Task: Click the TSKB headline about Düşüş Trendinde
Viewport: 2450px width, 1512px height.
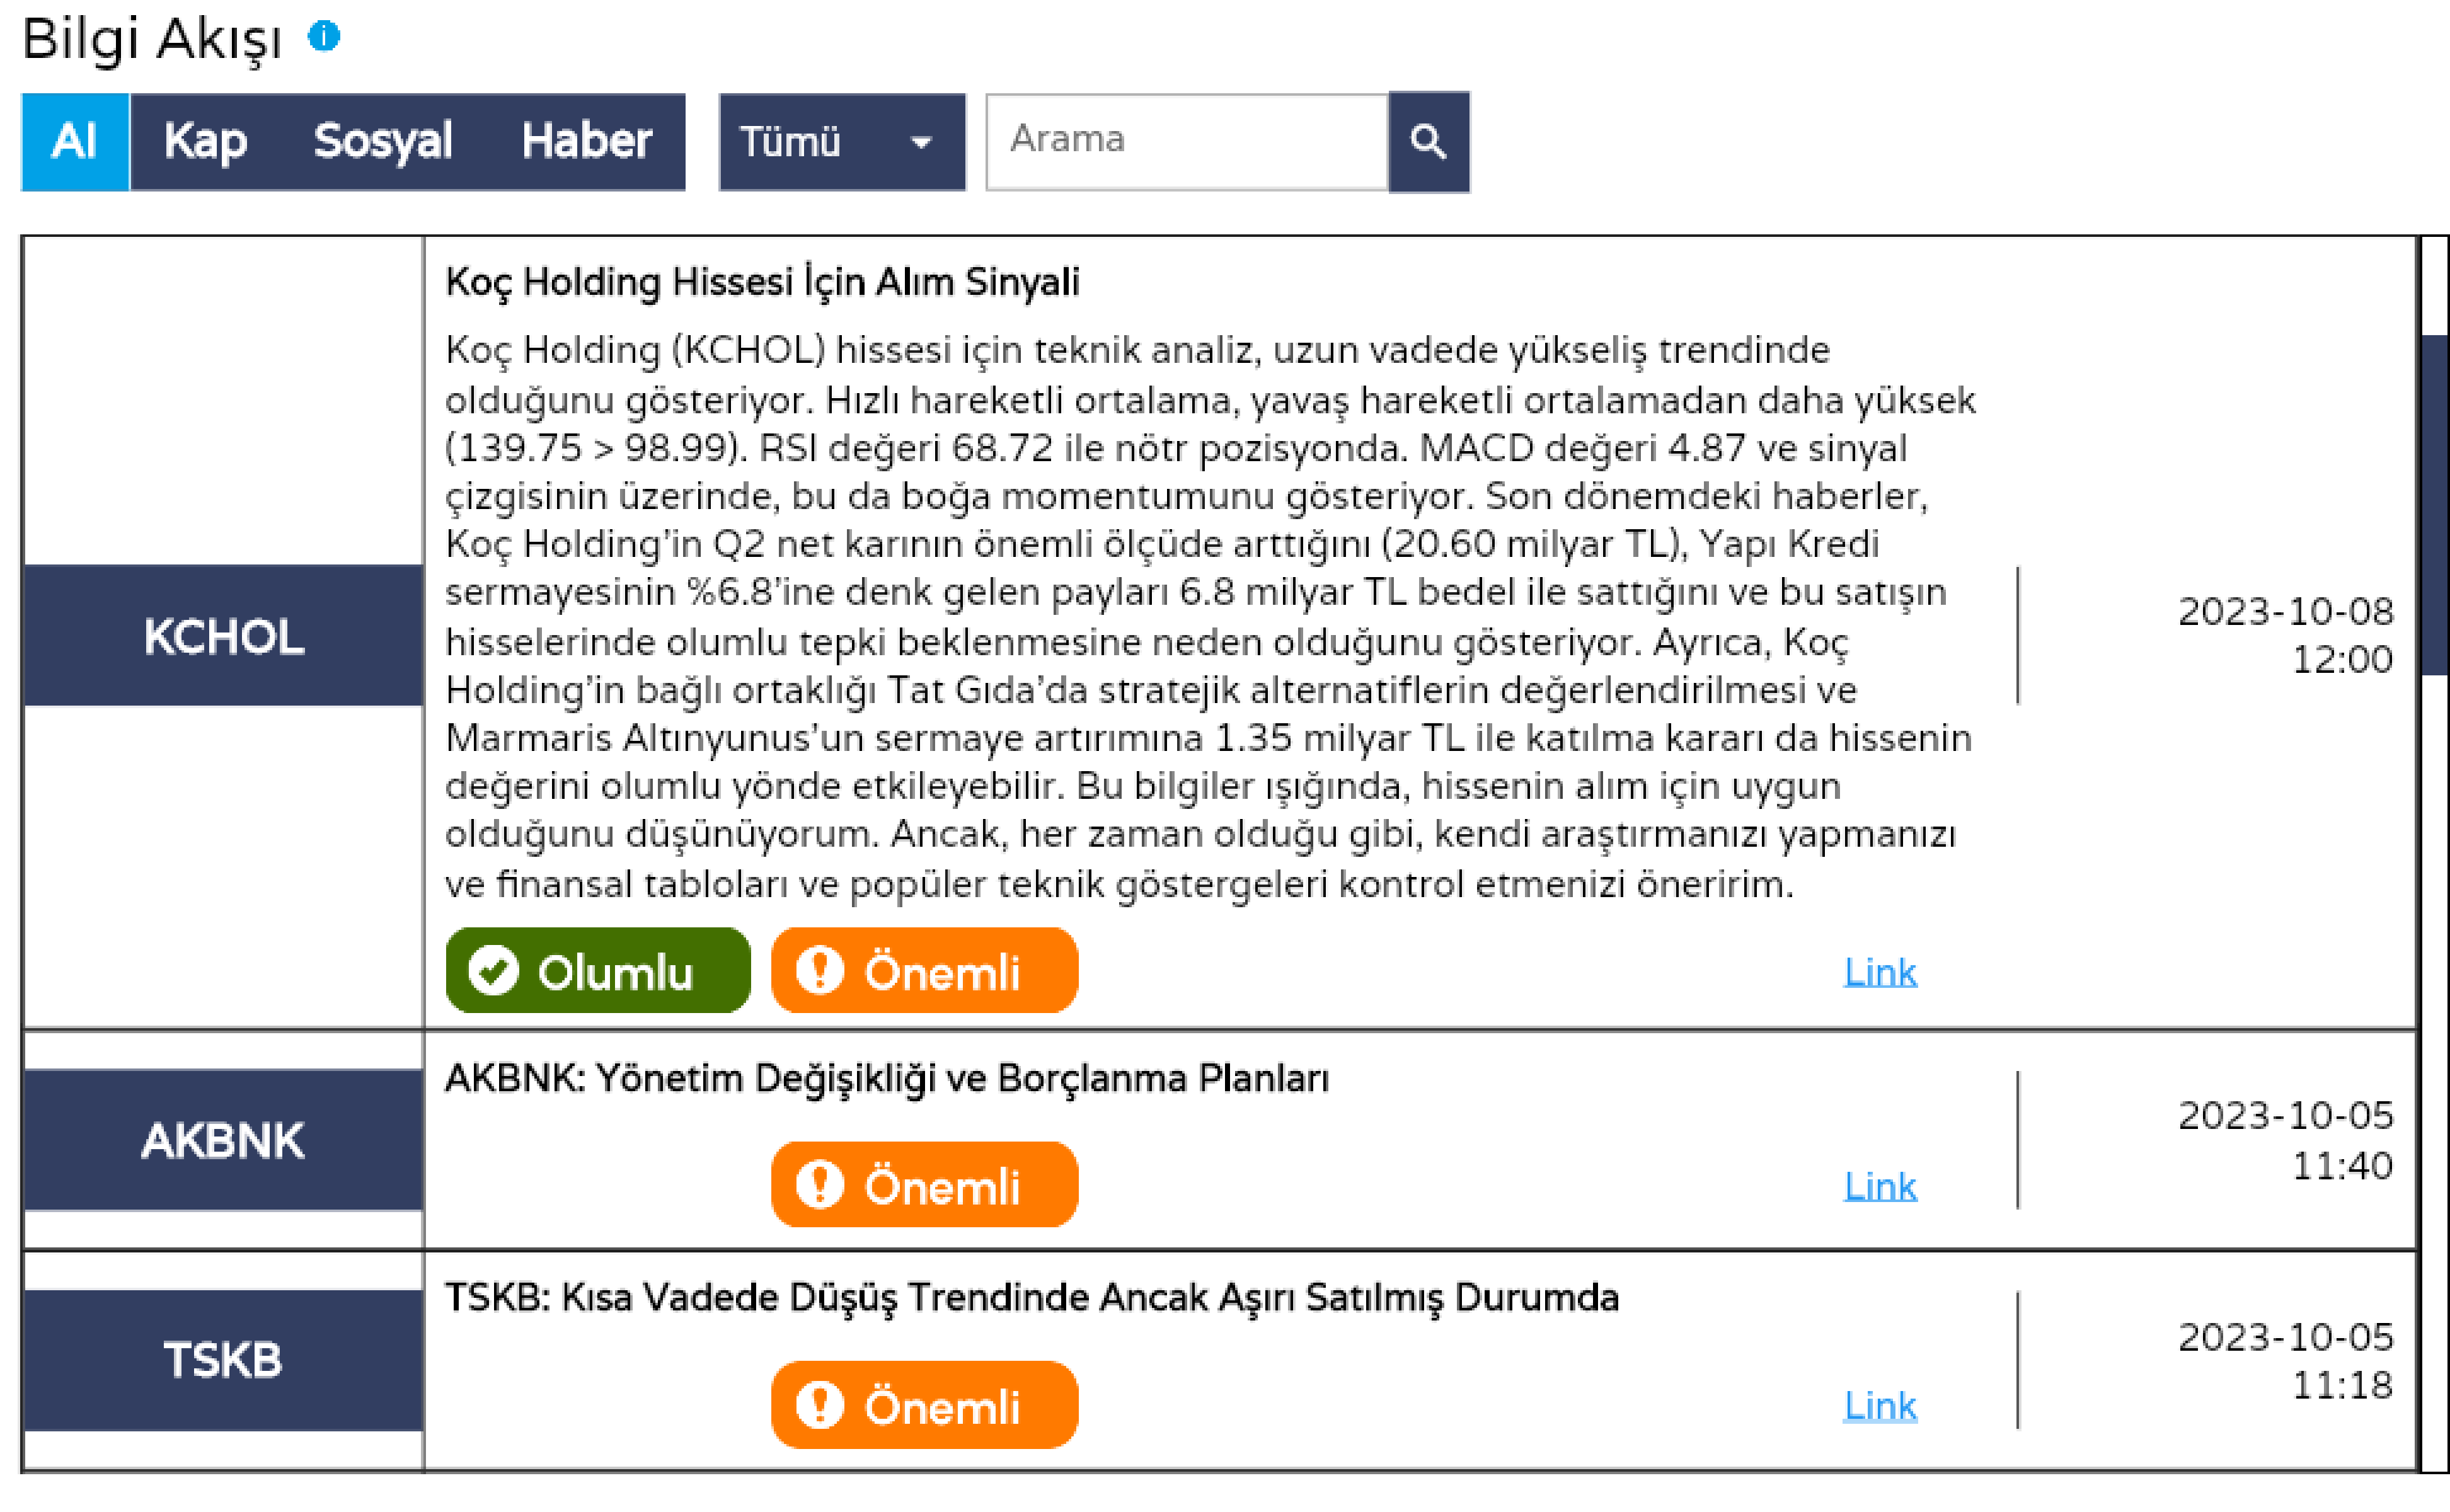Action: pos(1031,1297)
